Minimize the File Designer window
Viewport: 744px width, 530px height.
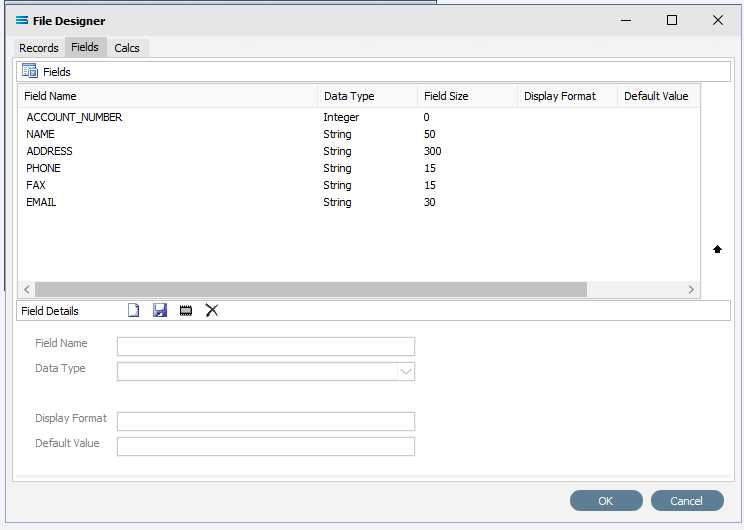pos(626,20)
